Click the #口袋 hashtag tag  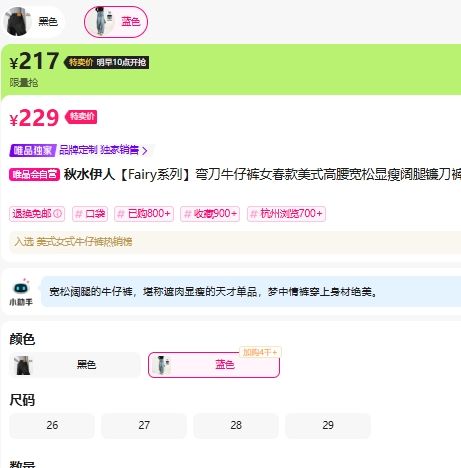point(90,214)
